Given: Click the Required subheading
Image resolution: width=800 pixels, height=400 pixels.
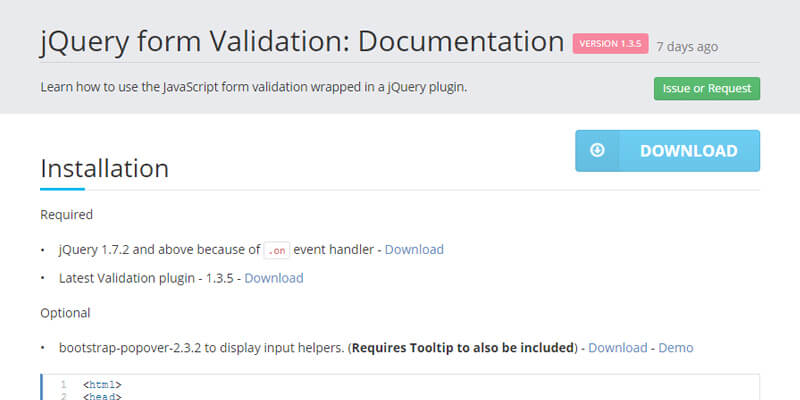Looking at the screenshot, I should [x=66, y=214].
